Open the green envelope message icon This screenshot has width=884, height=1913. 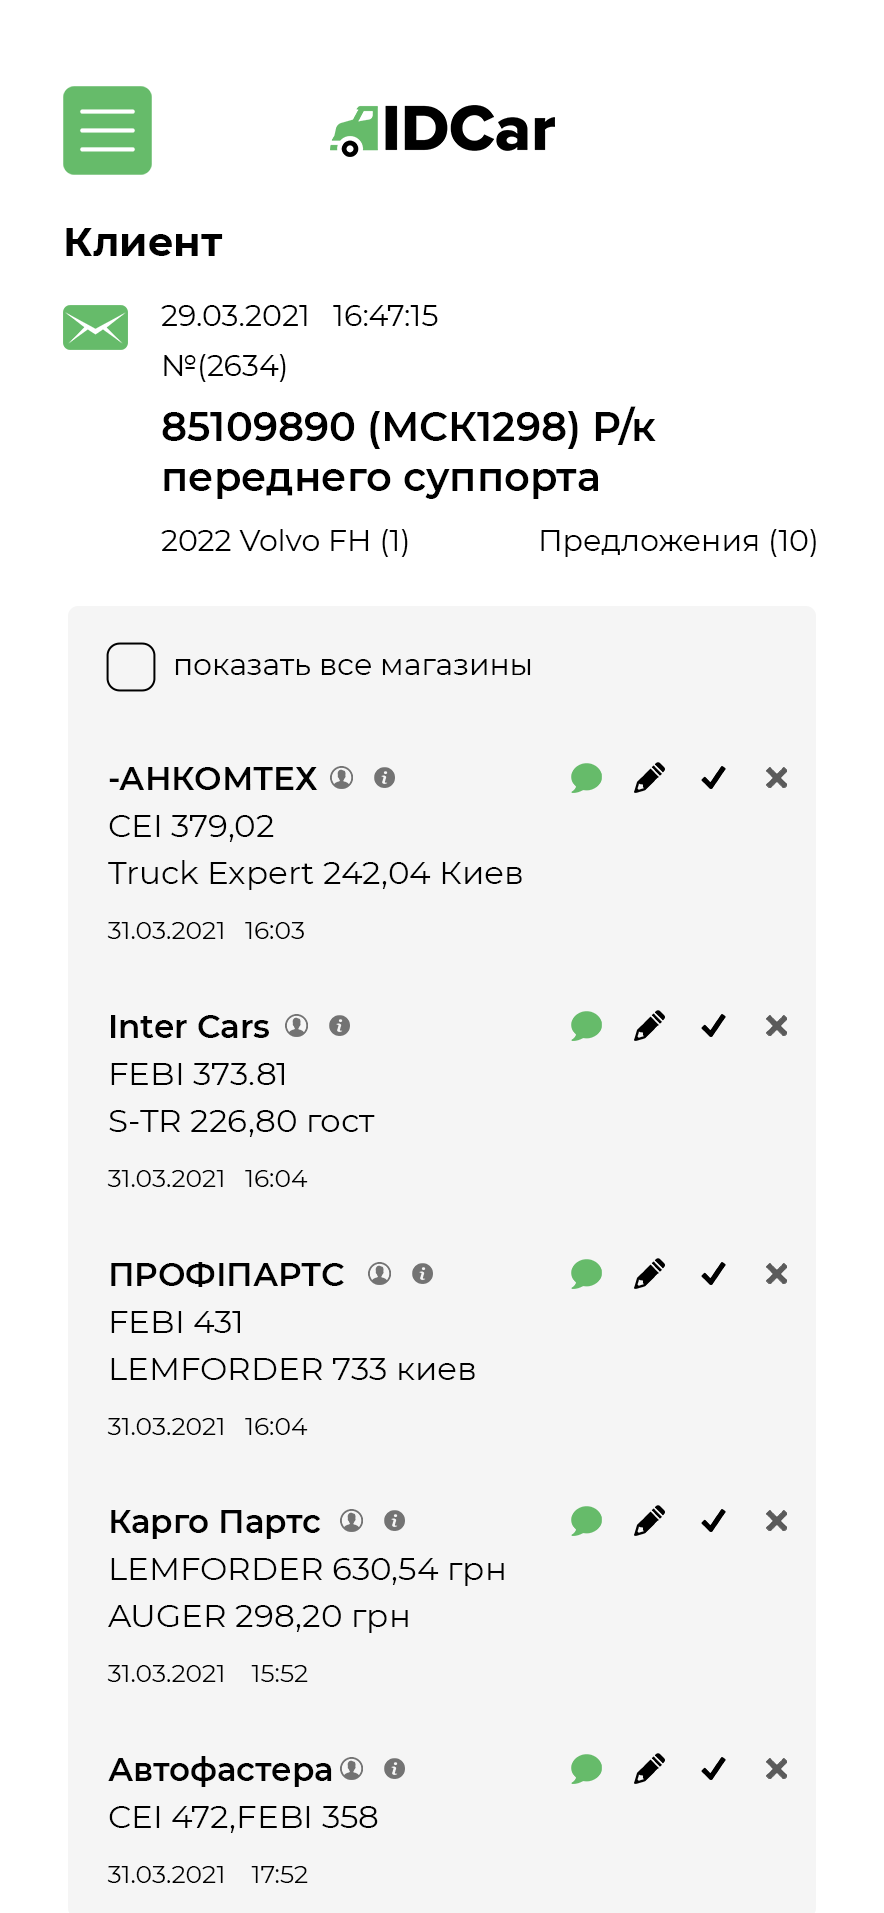click(95, 327)
